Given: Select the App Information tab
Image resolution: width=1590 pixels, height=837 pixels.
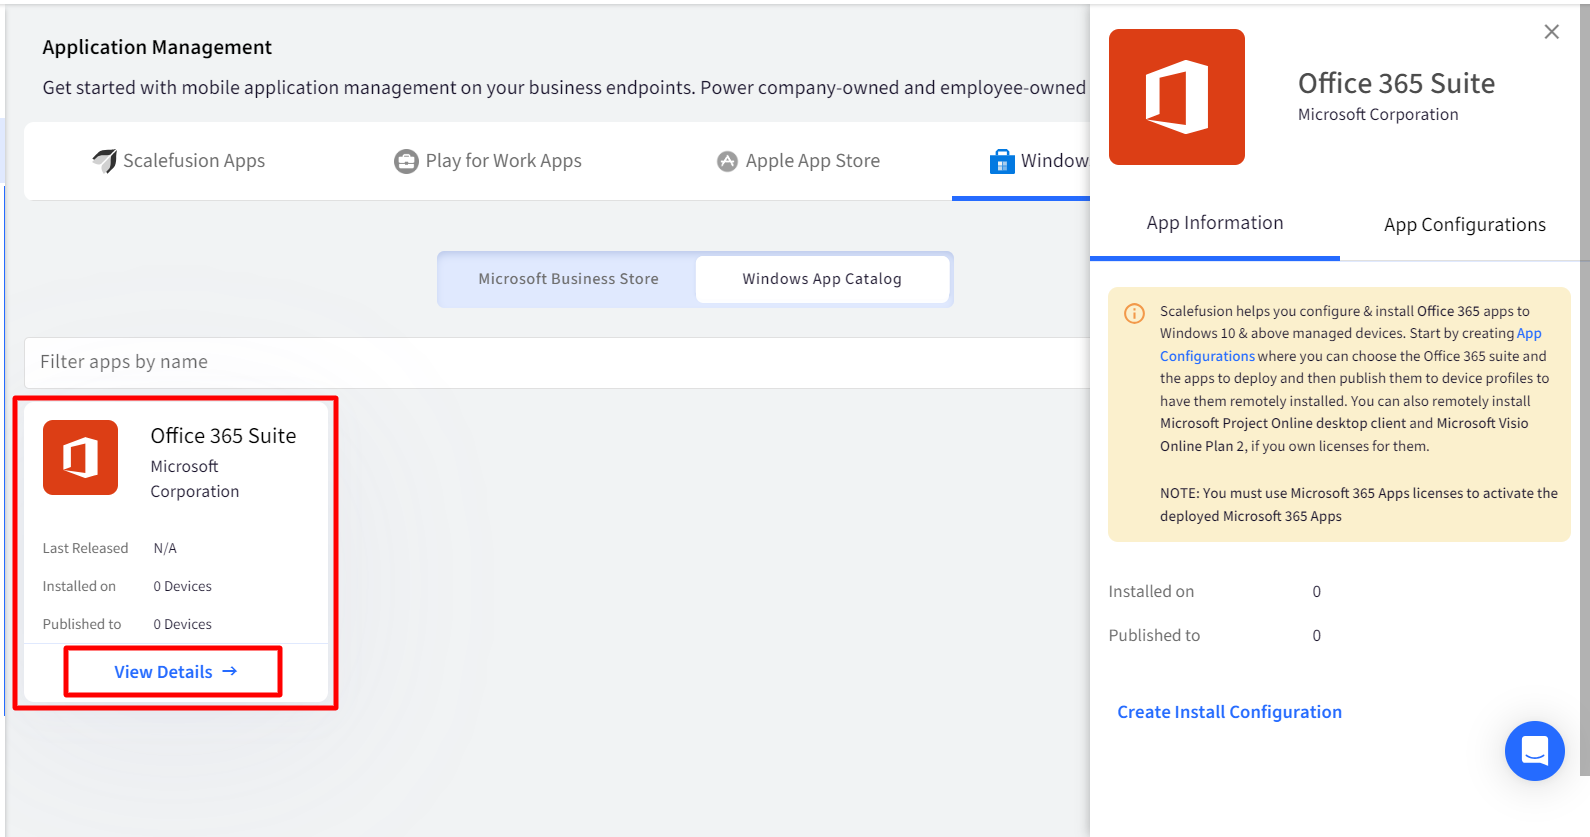Looking at the screenshot, I should tap(1214, 223).
